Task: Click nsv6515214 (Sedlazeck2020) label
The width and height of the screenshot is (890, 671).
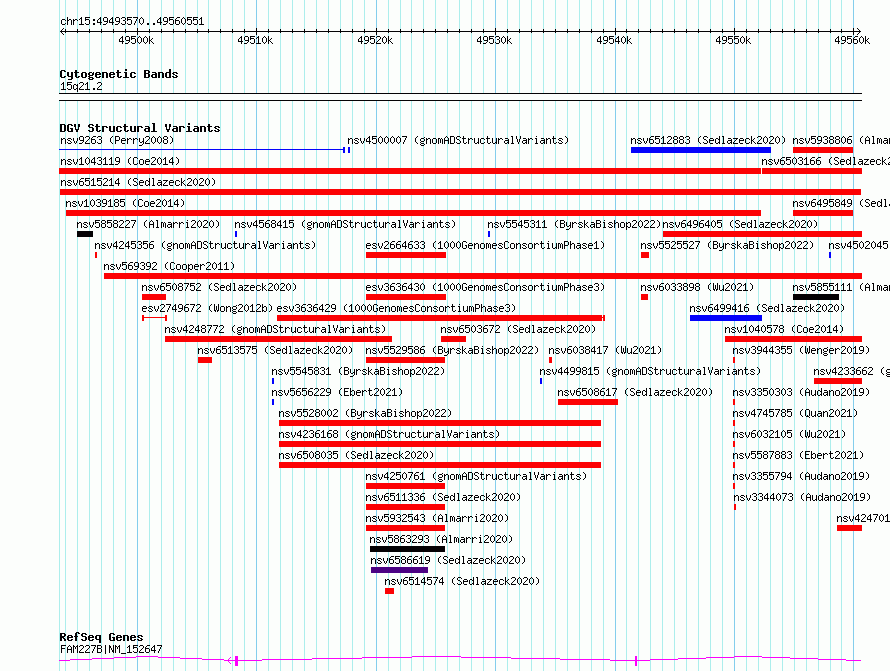Action: (x=138, y=182)
